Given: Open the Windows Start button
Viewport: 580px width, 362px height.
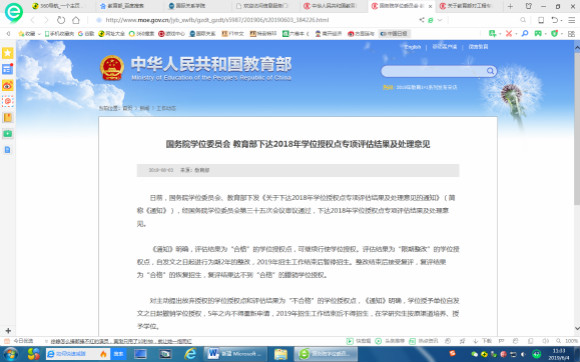Looking at the screenshot, I should (10, 354).
